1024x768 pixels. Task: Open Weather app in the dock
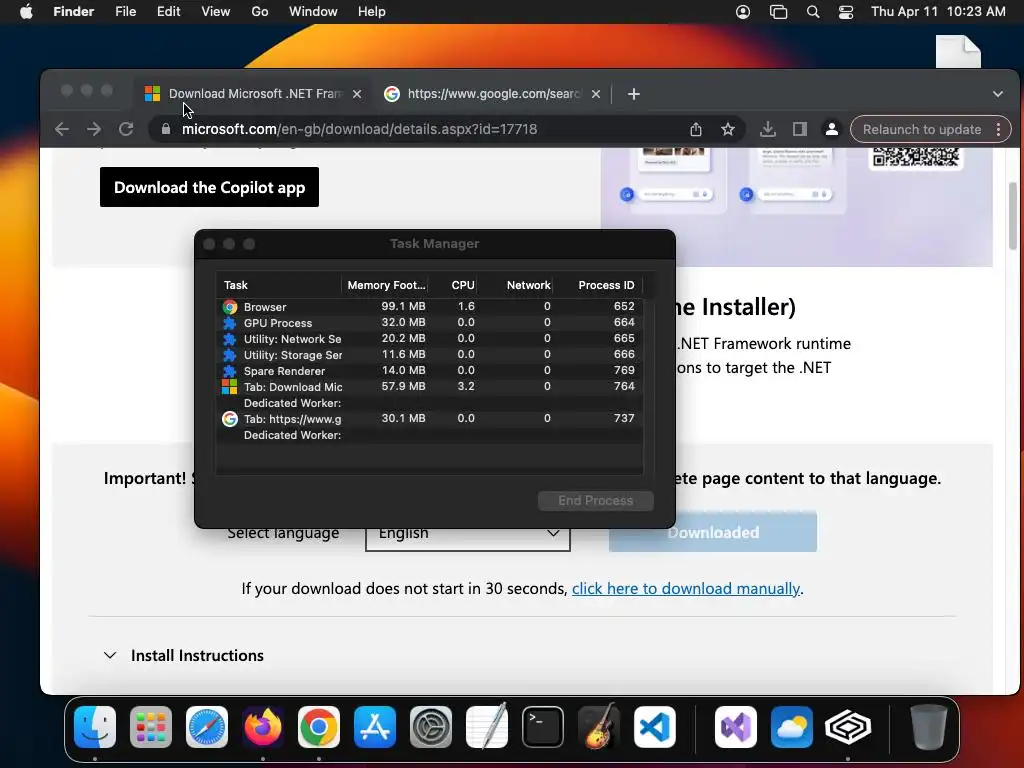[x=792, y=727]
